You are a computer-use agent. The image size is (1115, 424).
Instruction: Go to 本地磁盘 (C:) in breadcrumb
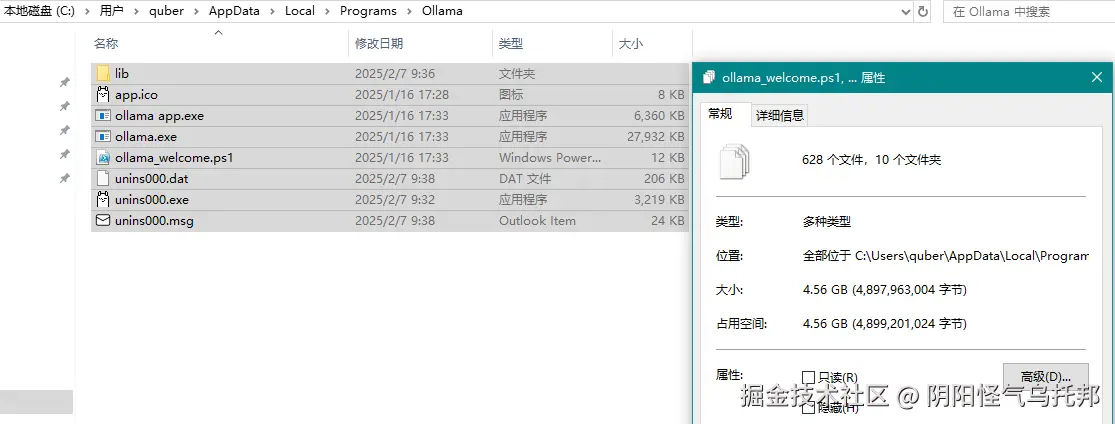coord(40,11)
